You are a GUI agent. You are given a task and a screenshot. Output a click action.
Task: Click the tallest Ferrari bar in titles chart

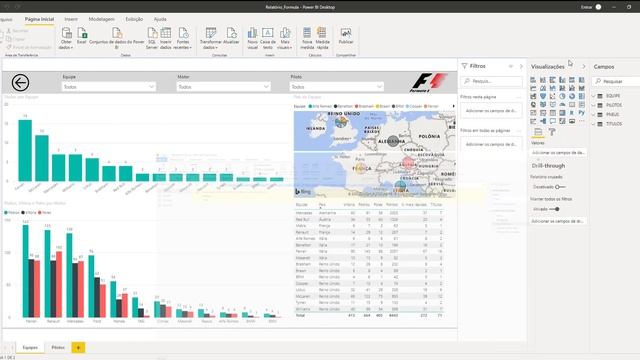(25, 150)
